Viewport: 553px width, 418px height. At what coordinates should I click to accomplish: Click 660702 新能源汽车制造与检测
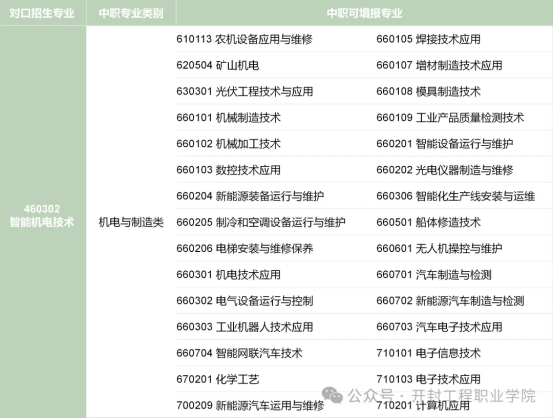450,301
